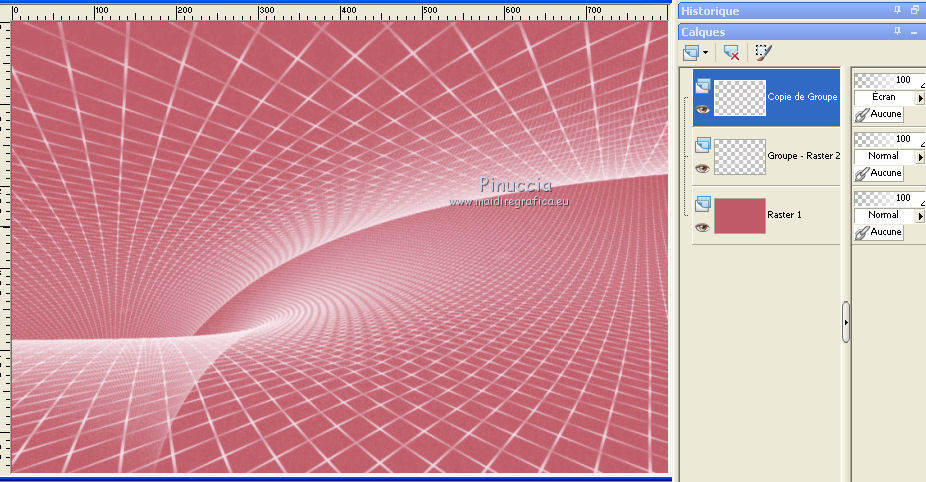
Task: Adjust opacity slider of Raster 1 layer
Action: (x=889, y=198)
